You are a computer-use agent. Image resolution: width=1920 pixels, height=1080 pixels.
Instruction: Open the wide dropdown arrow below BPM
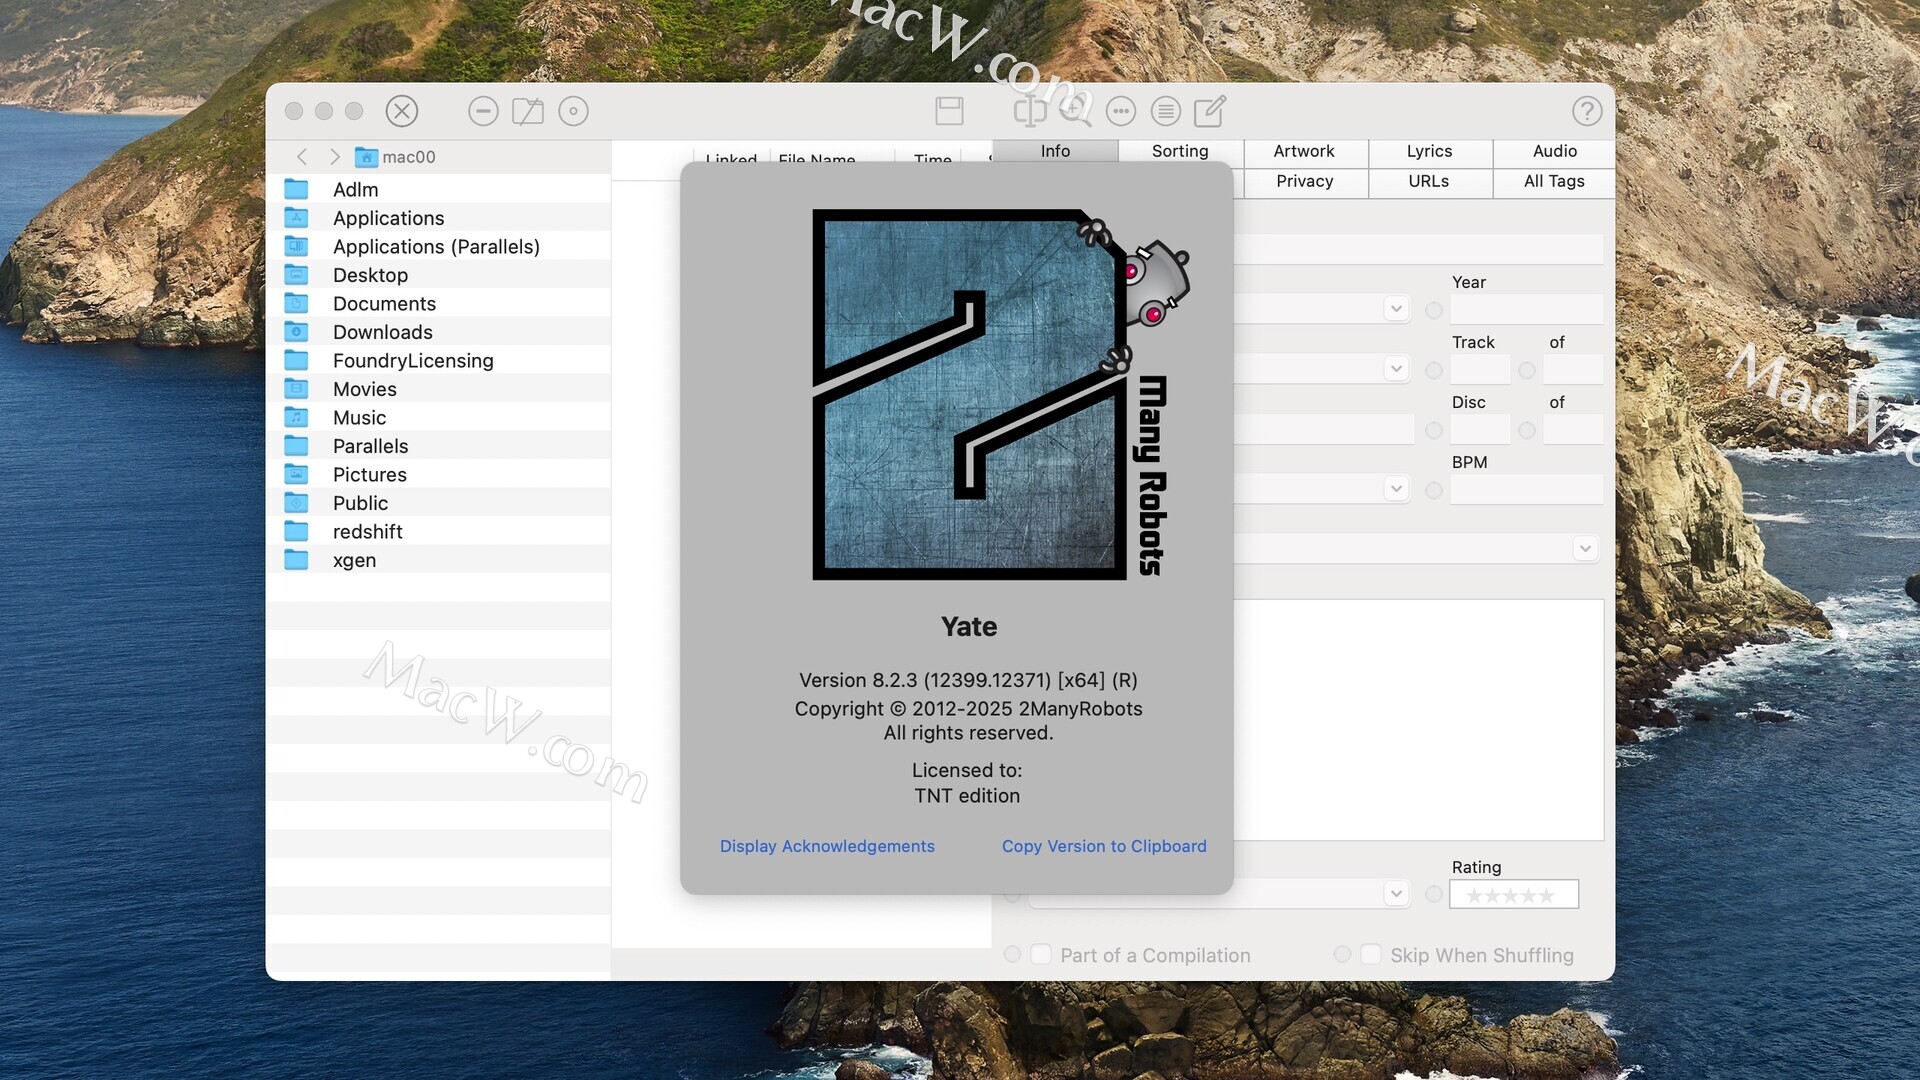point(1585,549)
